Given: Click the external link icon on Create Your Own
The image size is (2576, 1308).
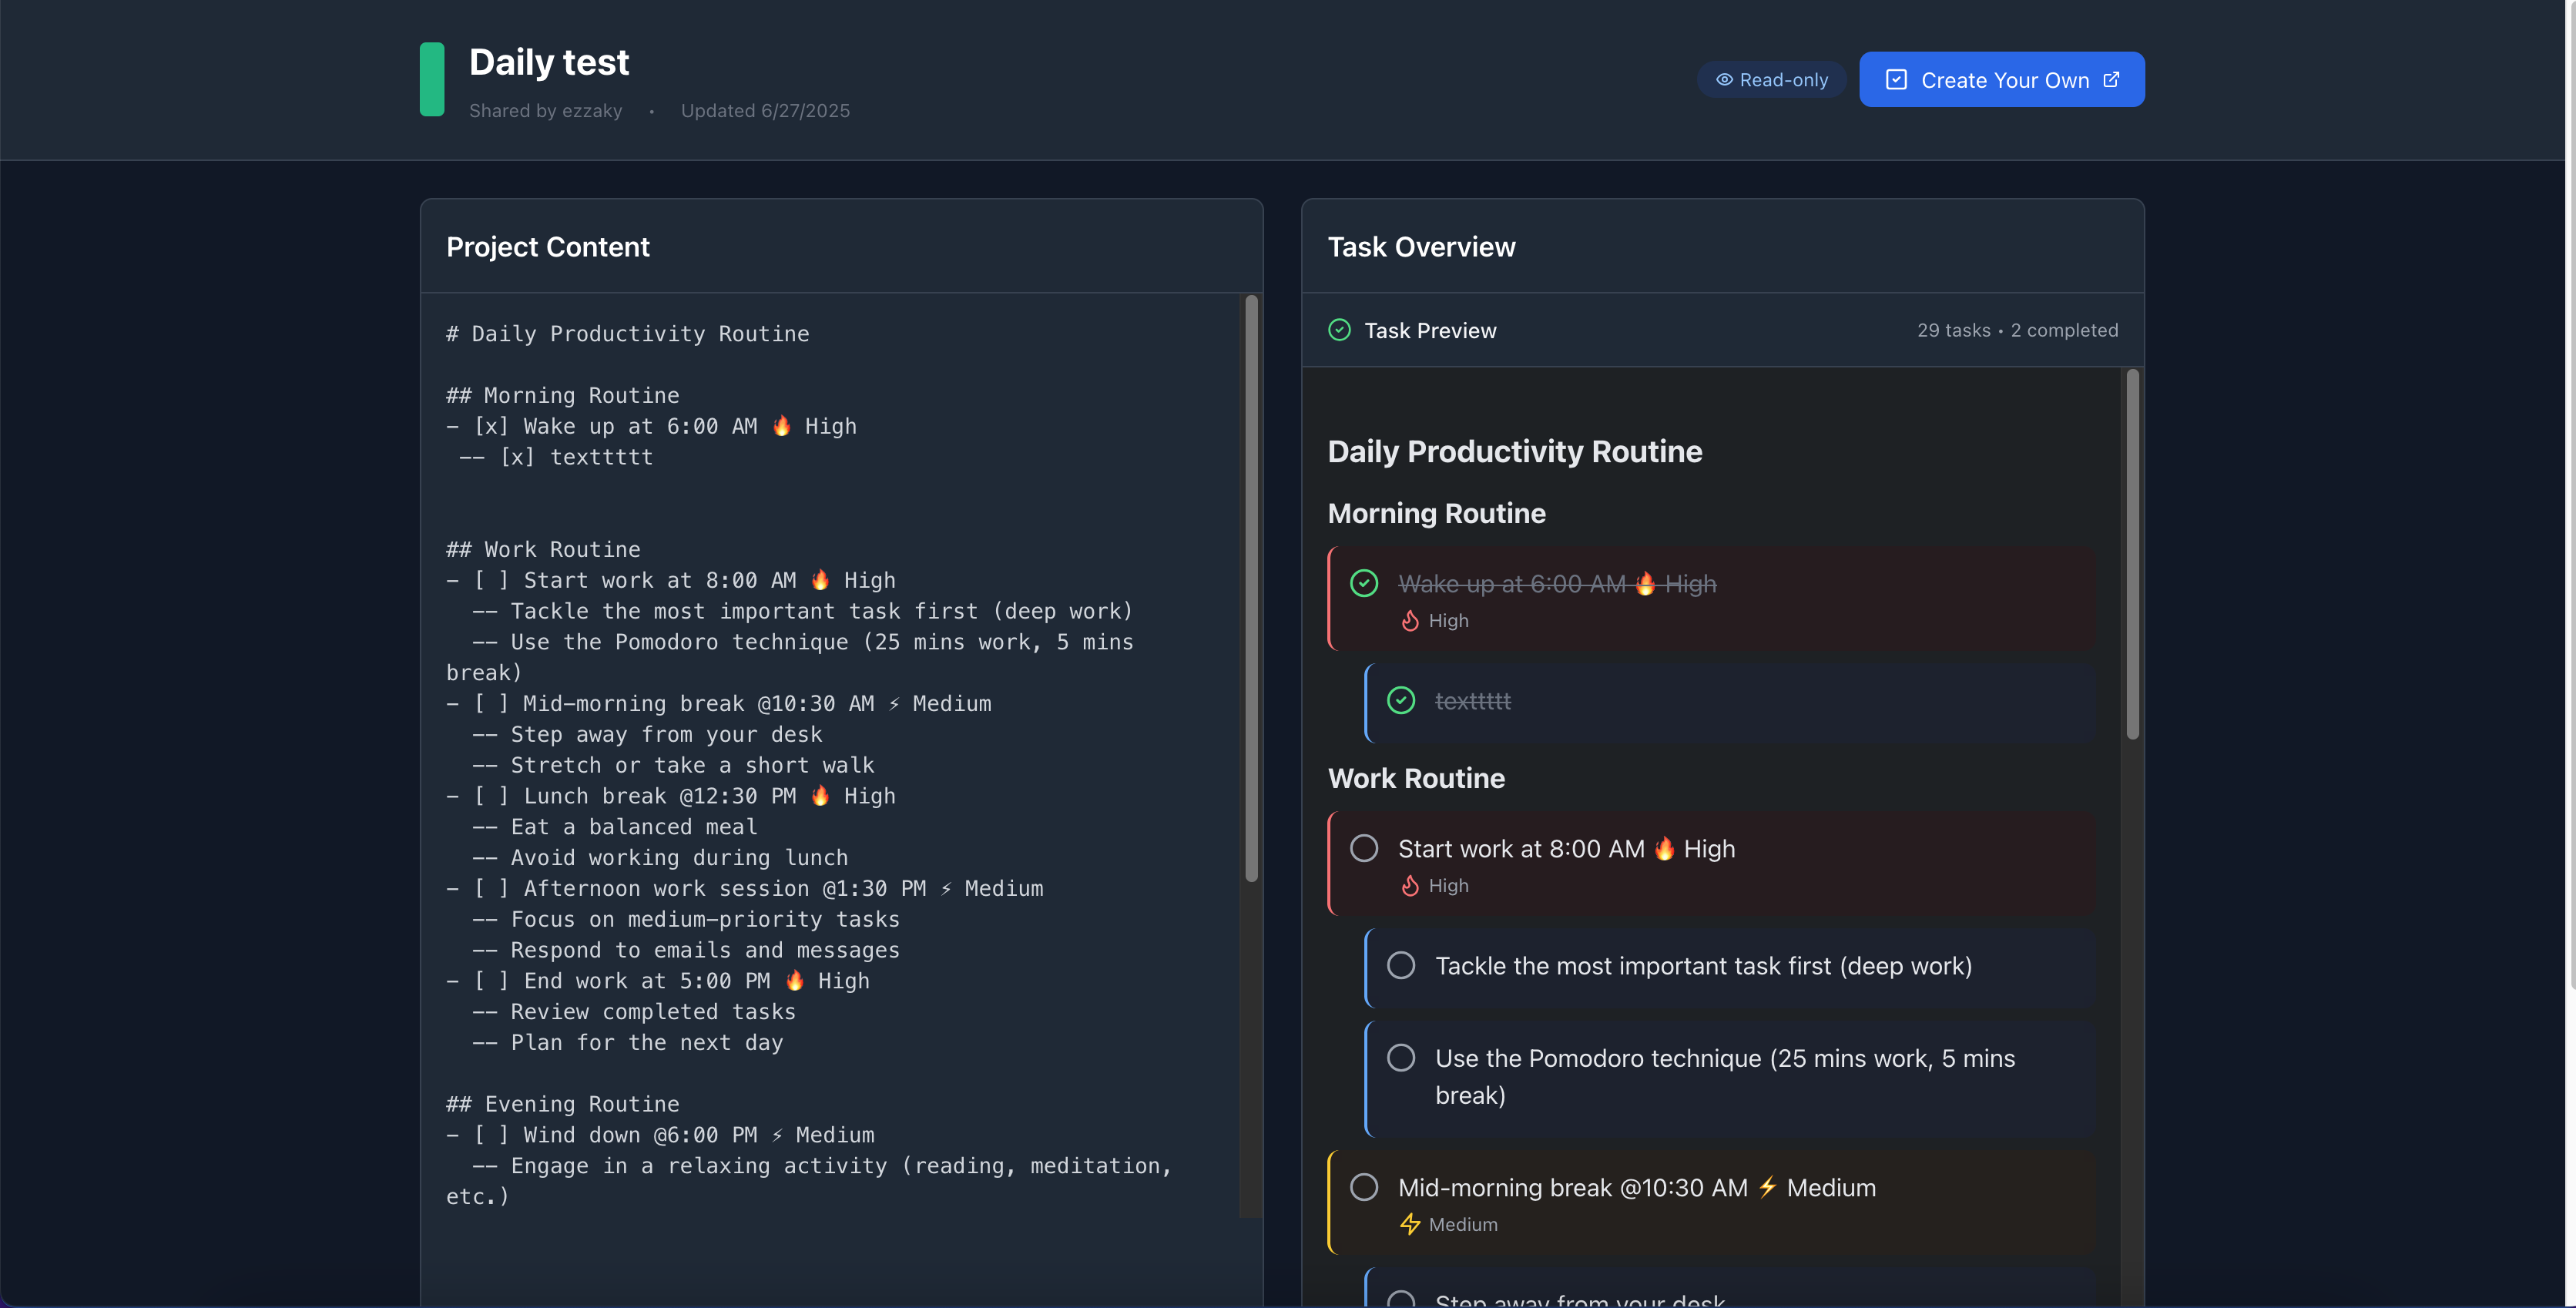Looking at the screenshot, I should coord(2111,80).
